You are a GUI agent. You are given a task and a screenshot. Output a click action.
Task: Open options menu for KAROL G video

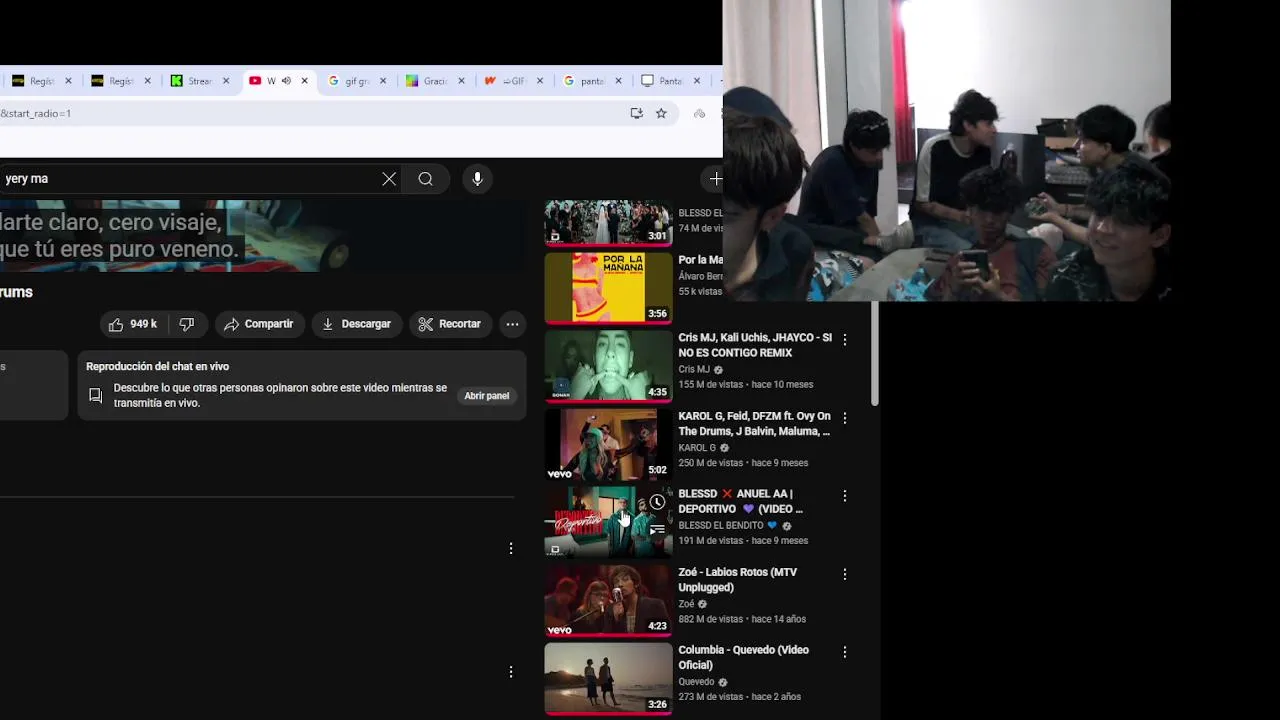(x=845, y=418)
